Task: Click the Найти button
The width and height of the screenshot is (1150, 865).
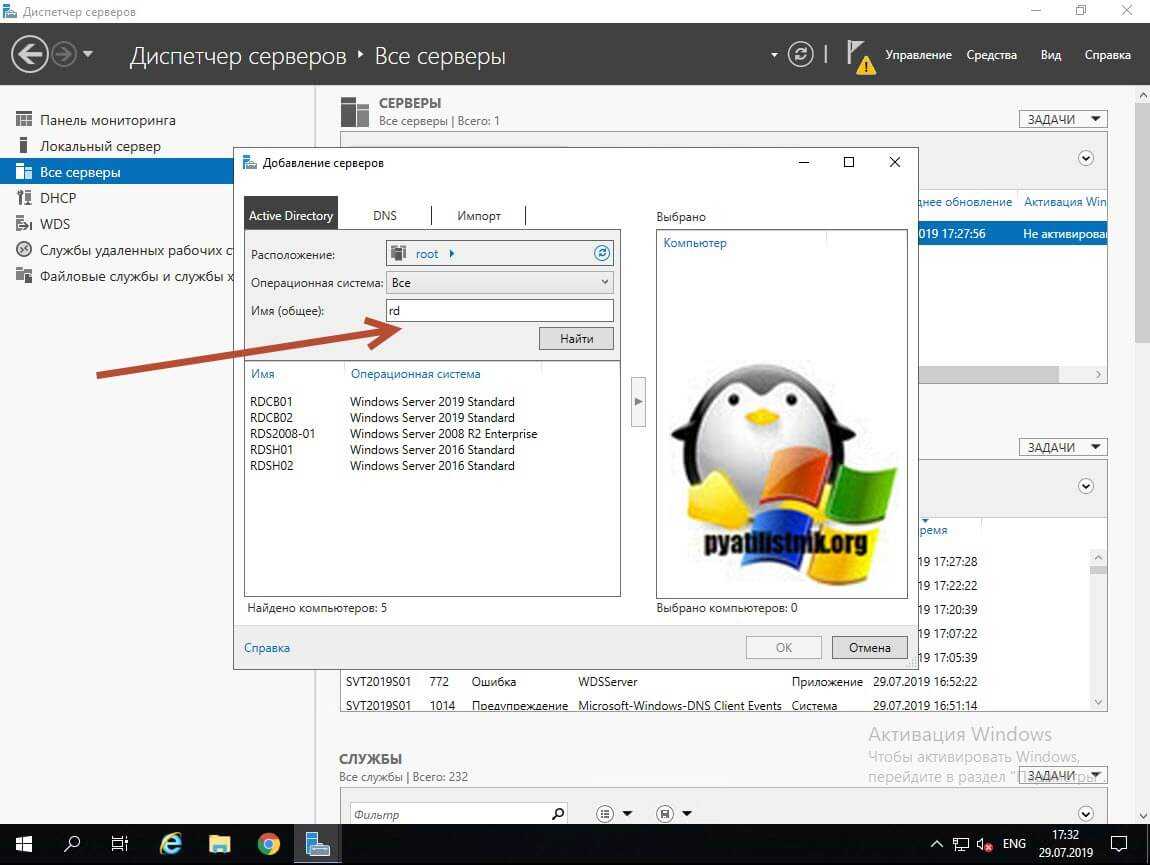Action: click(576, 339)
